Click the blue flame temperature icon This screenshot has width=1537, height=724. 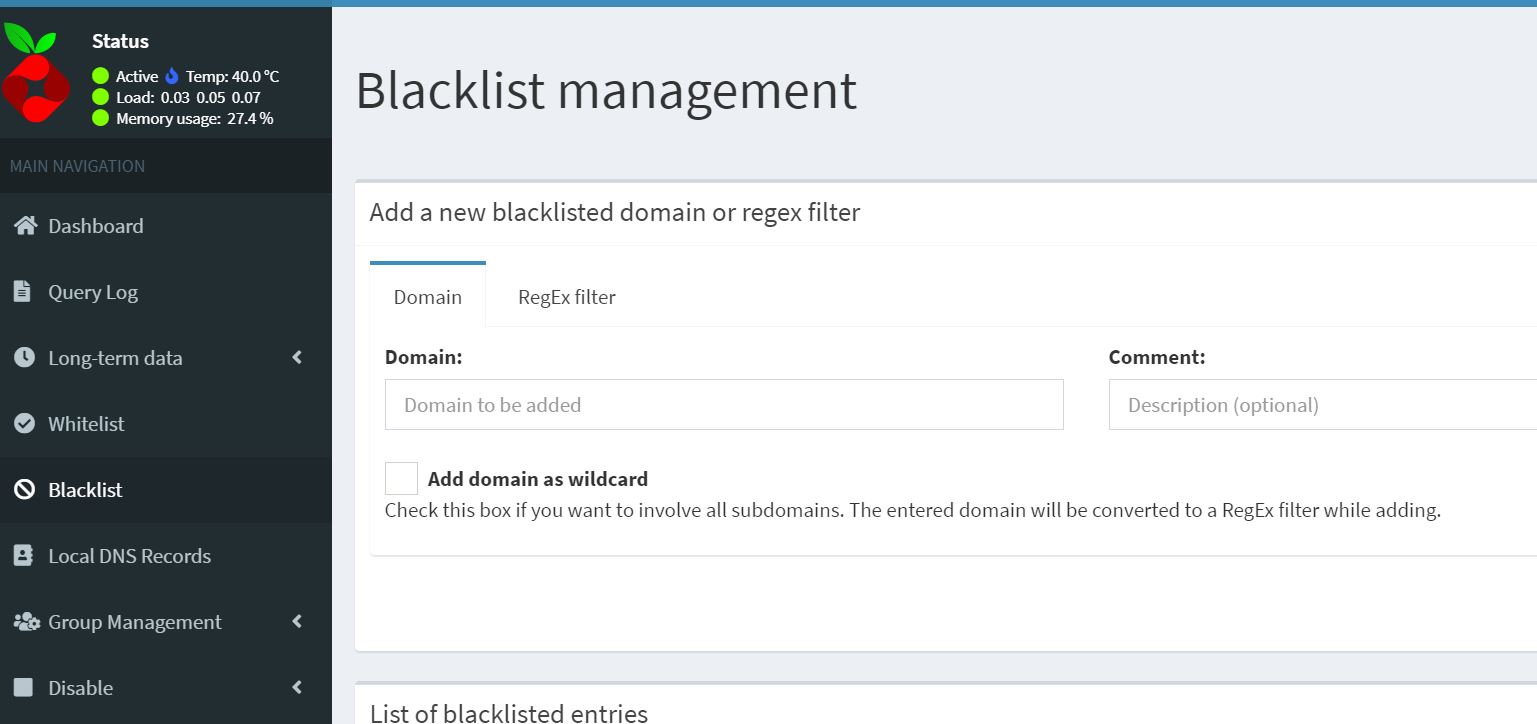(172, 76)
